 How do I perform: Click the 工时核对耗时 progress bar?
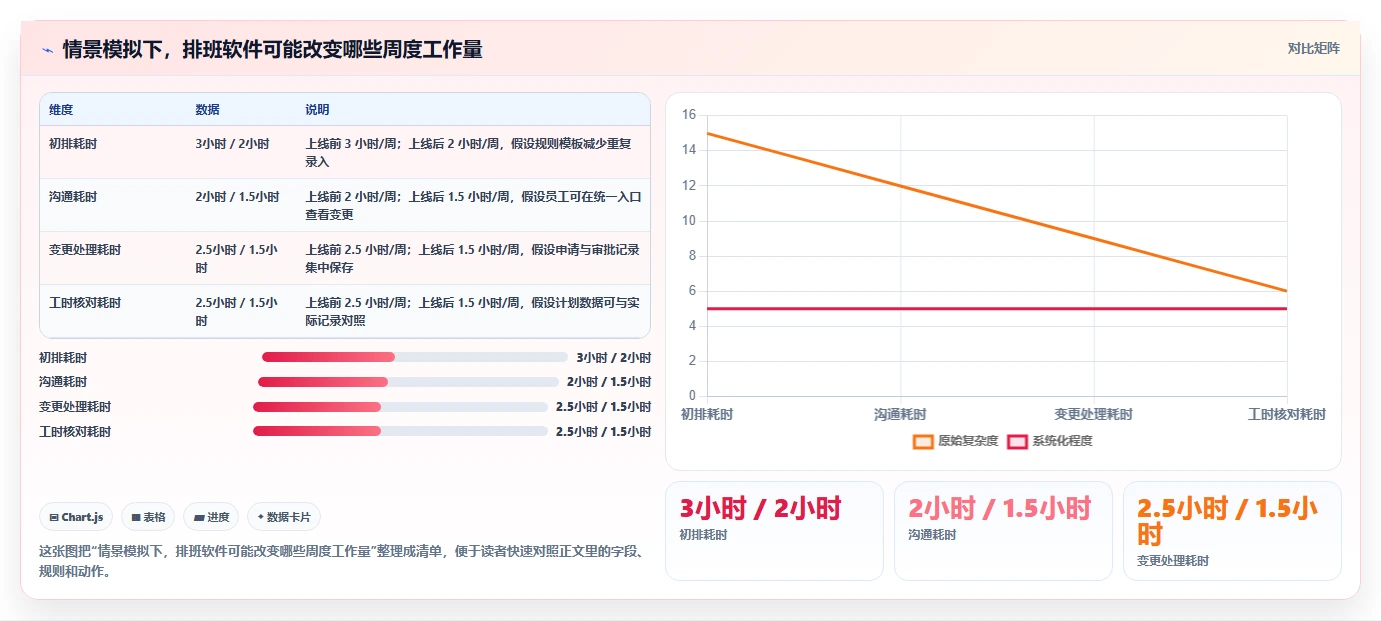pos(400,431)
